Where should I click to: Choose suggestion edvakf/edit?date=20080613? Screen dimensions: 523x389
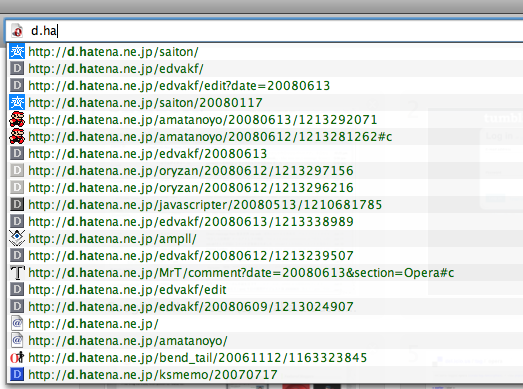pos(265,86)
